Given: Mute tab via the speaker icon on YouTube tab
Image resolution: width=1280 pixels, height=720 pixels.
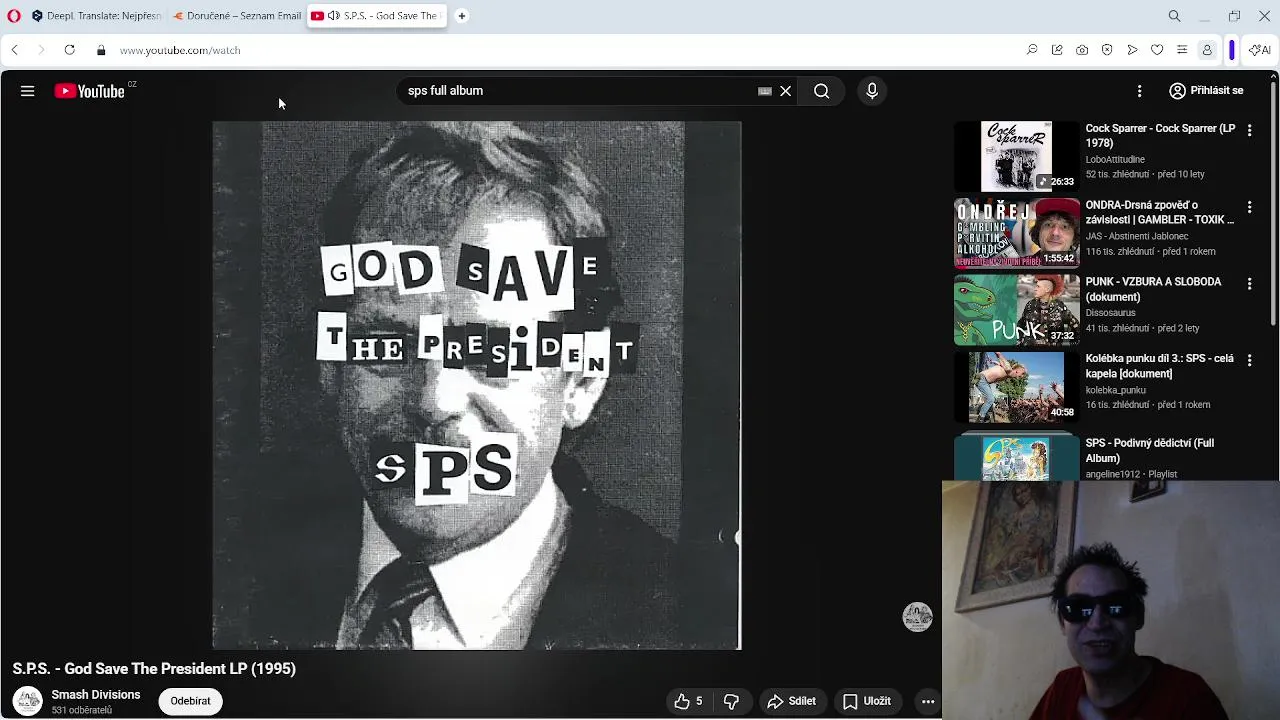Looking at the screenshot, I should tap(334, 16).
